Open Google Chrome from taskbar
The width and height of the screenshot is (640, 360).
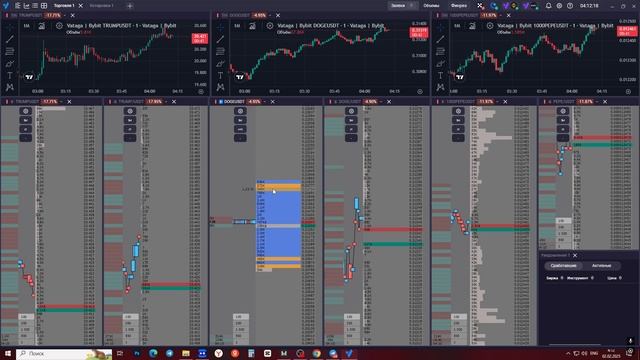coord(317,353)
